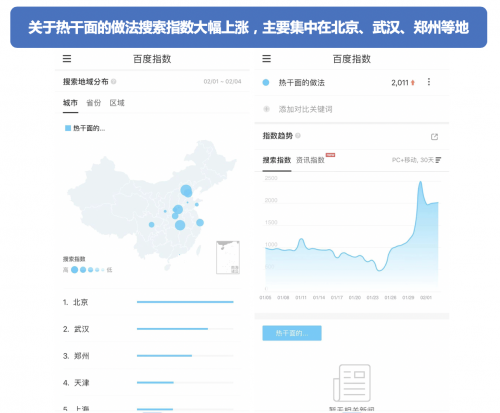Click the 武汉 ranking bar
The image size is (500, 413).
[185, 329]
